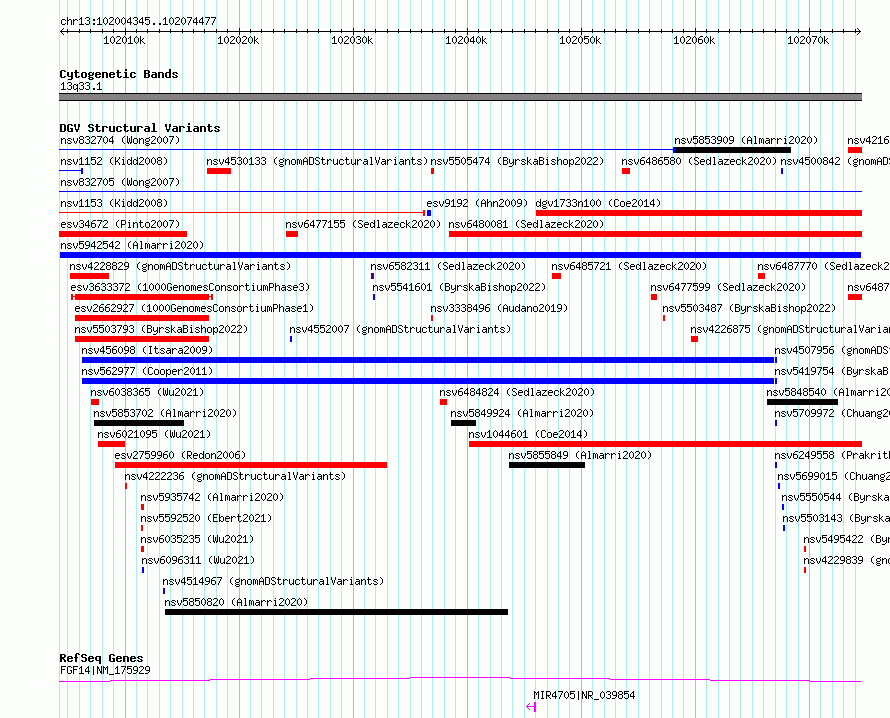Click the nsv5853909 (Almarri2020) black variant bar
Screen dimensions: 890x718
(732, 150)
